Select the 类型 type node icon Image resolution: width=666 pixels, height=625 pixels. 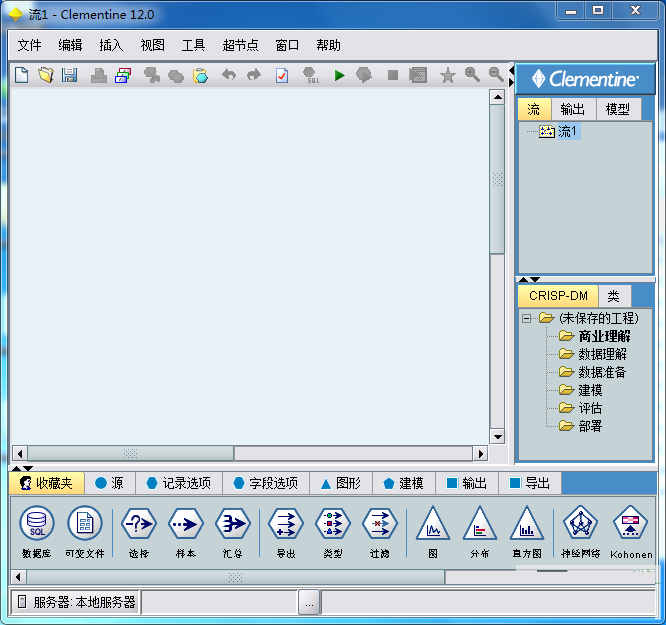333,524
